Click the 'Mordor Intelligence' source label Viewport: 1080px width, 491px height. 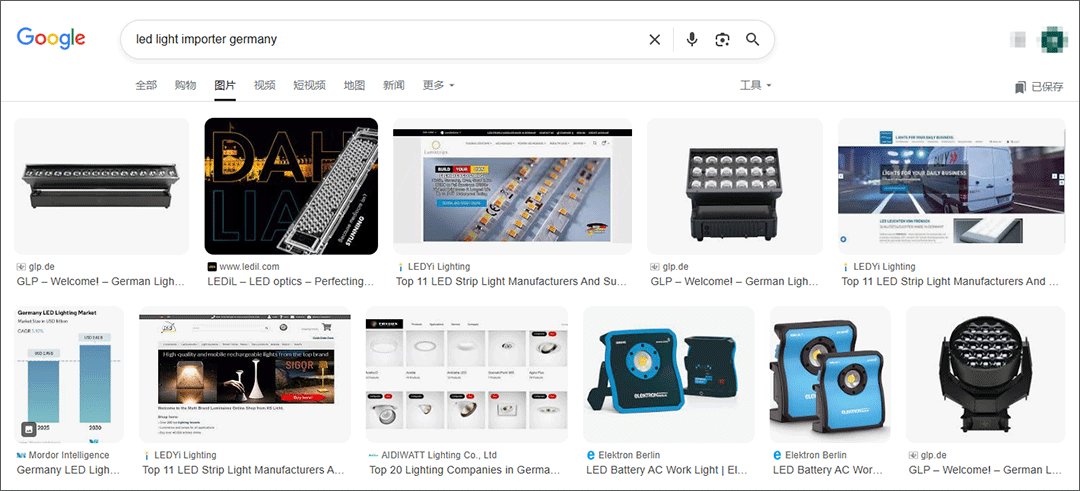tap(69, 455)
